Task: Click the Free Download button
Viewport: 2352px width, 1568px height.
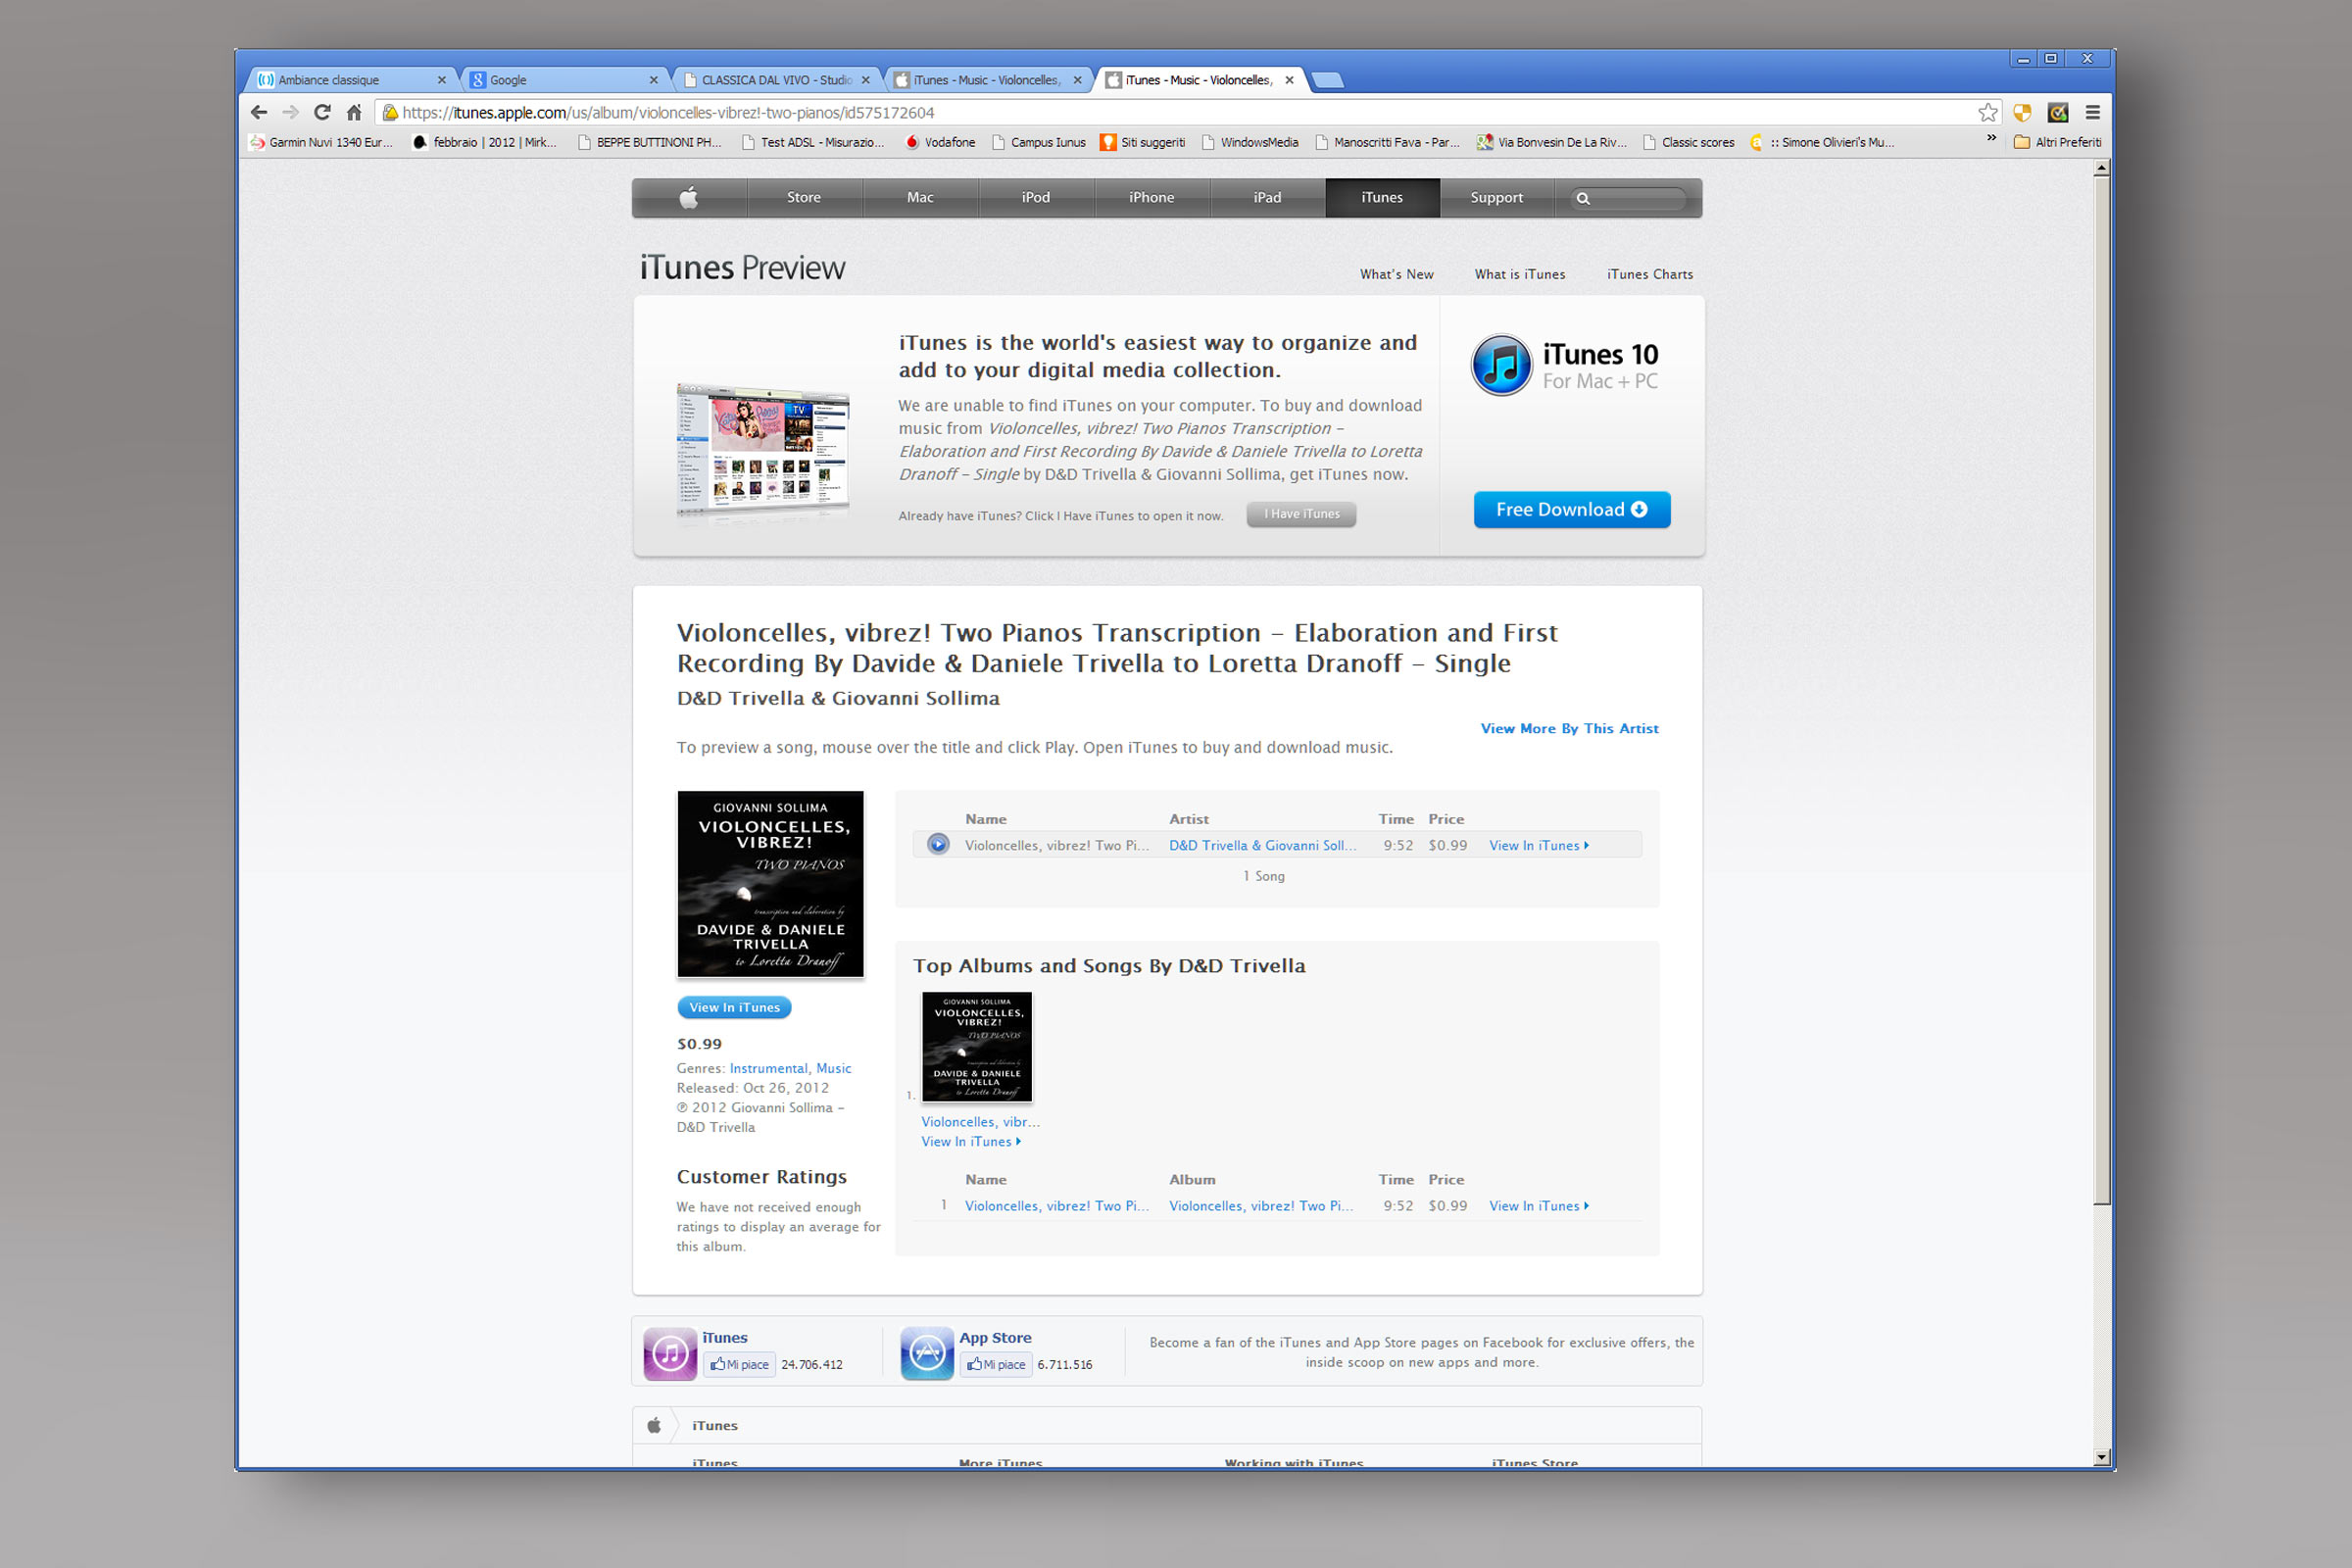Action: (1572, 509)
